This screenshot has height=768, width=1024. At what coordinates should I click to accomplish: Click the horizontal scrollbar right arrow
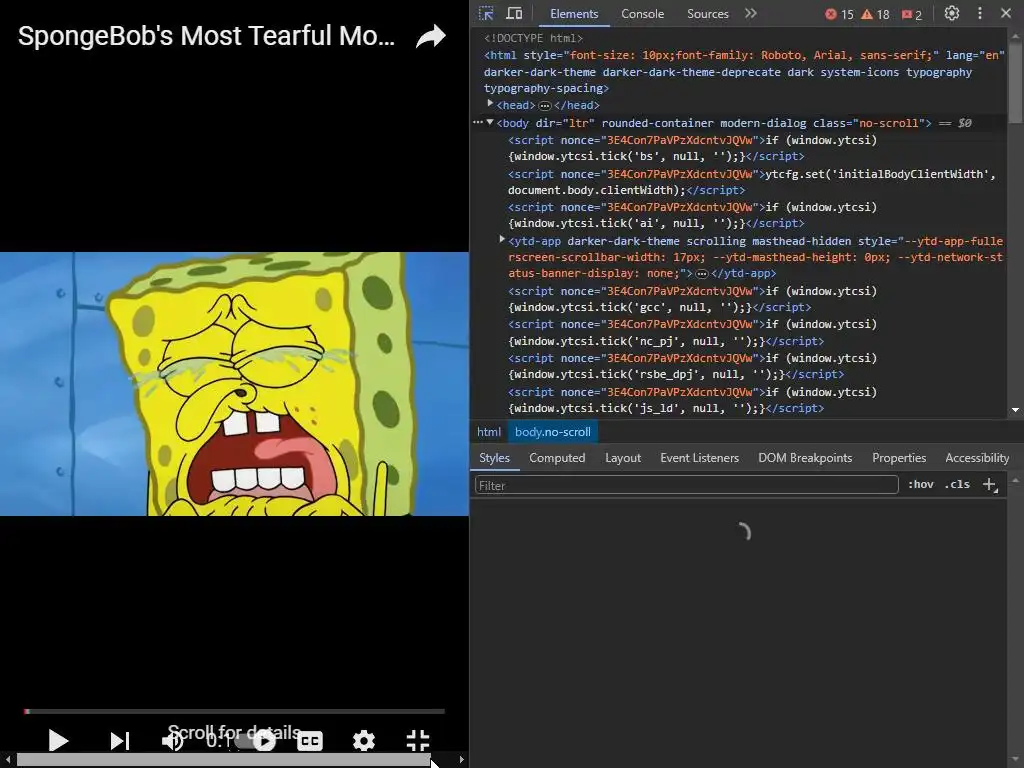[462, 760]
